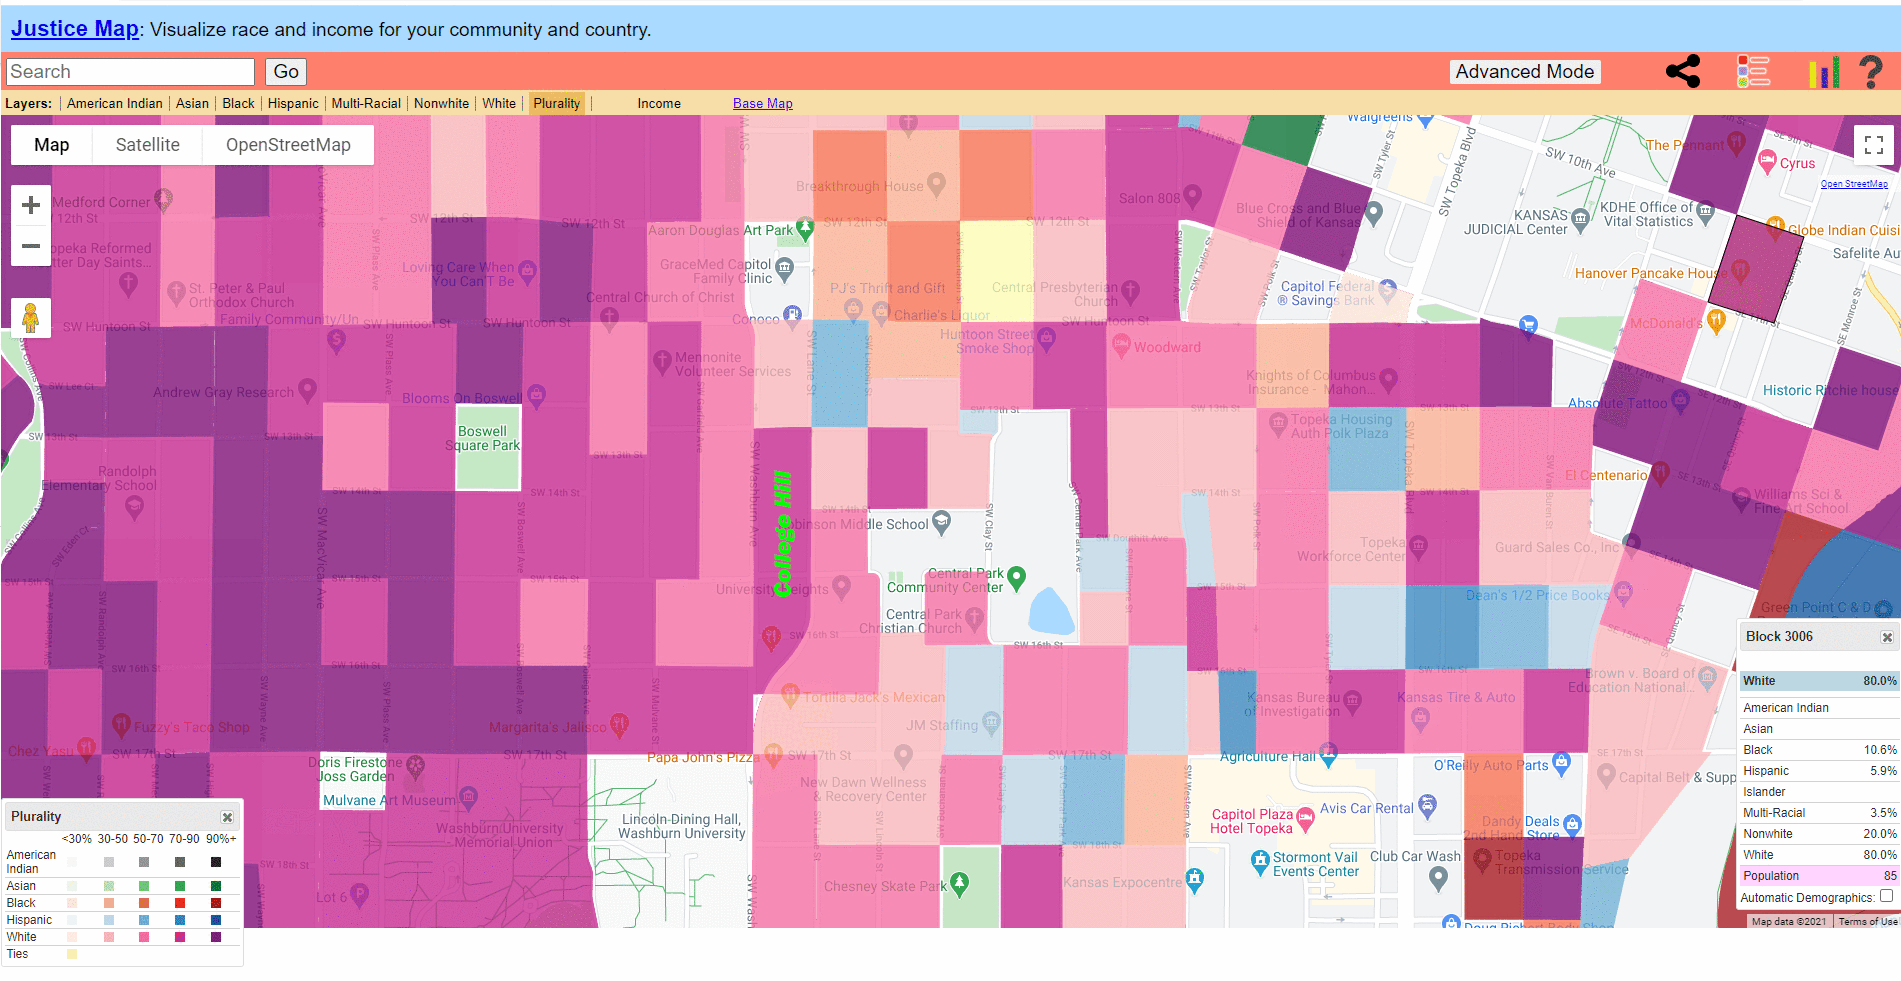Click the question mark help icon

tap(1870, 71)
